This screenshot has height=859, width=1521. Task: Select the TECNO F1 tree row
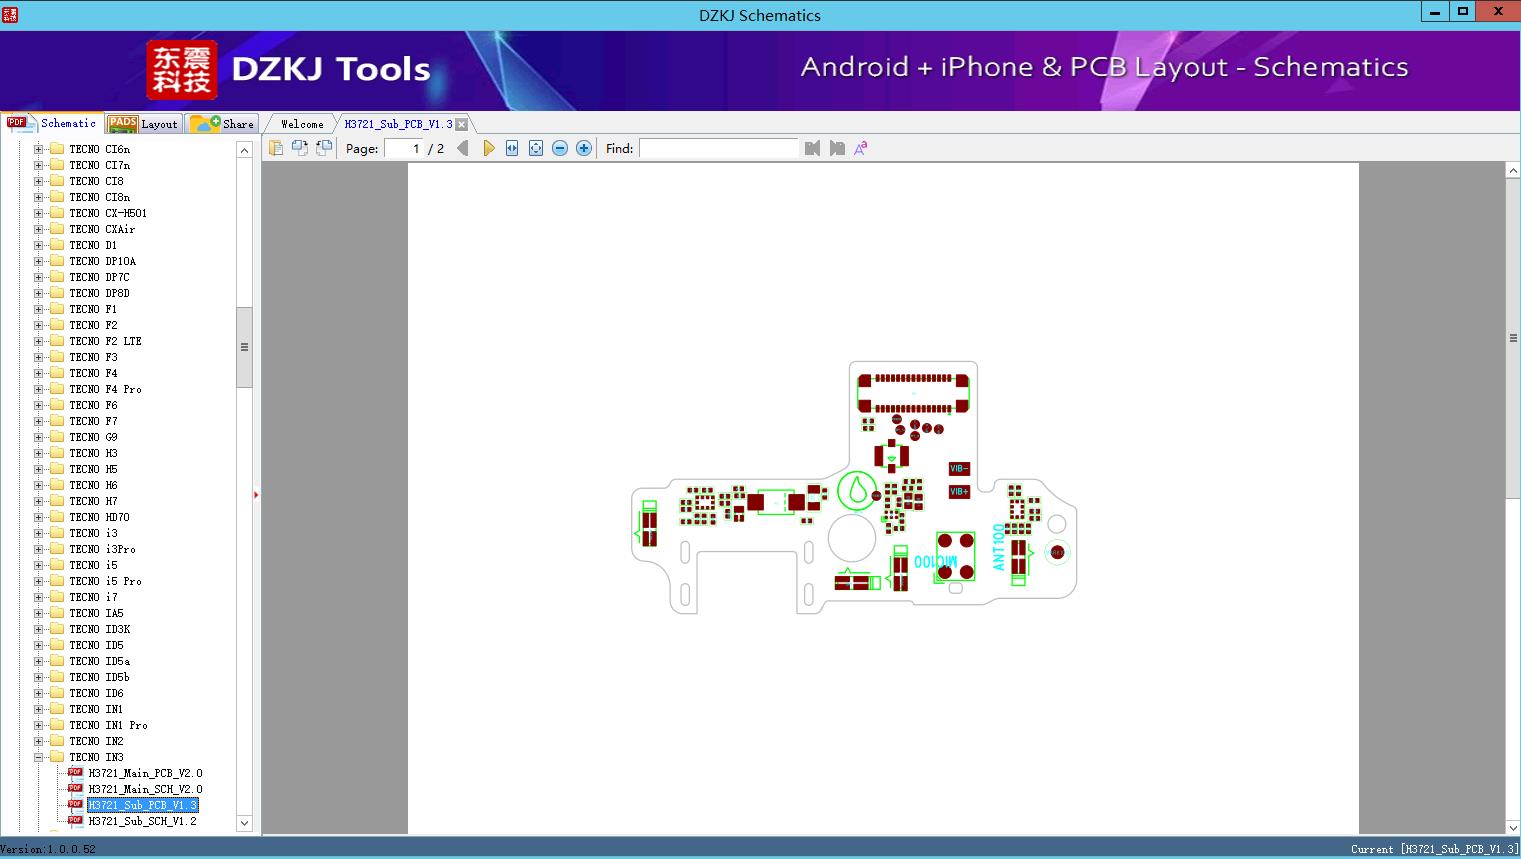tap(93, 309)
